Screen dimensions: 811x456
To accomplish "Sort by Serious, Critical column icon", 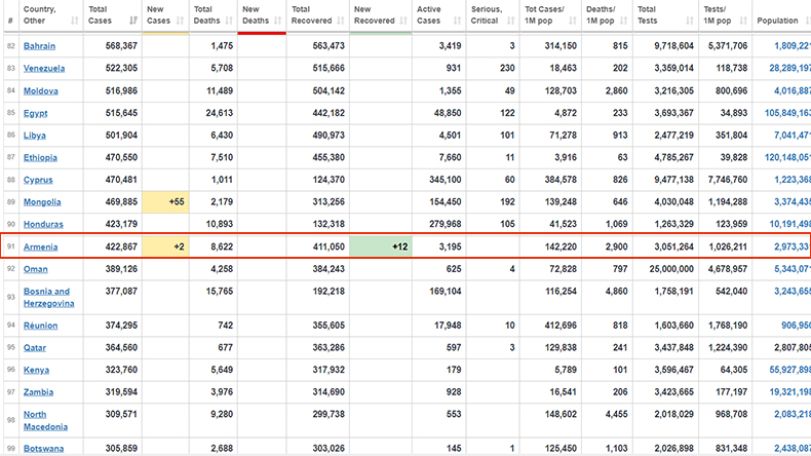I will pyautogui.click(x=511, y=21).
